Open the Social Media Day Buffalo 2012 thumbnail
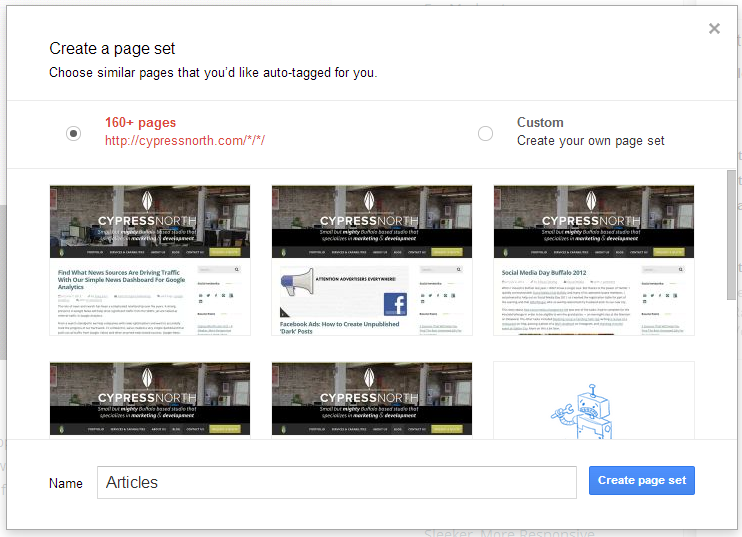Screen dimensions: 742x537 click(594, 260)
